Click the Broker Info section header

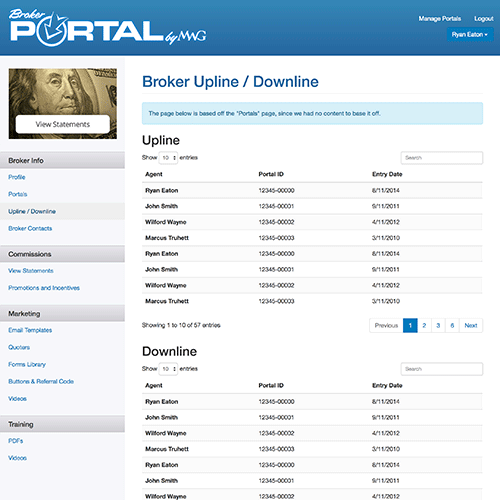62,160
